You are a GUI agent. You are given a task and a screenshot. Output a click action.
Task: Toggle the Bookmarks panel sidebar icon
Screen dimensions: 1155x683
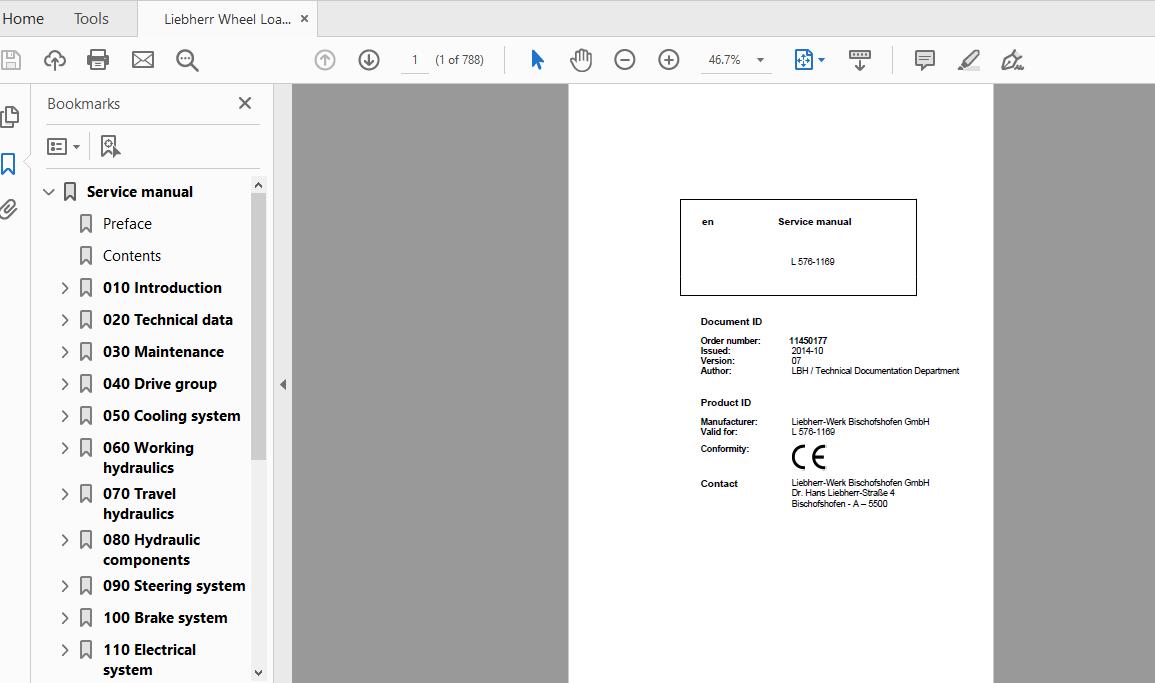[8, 164]
